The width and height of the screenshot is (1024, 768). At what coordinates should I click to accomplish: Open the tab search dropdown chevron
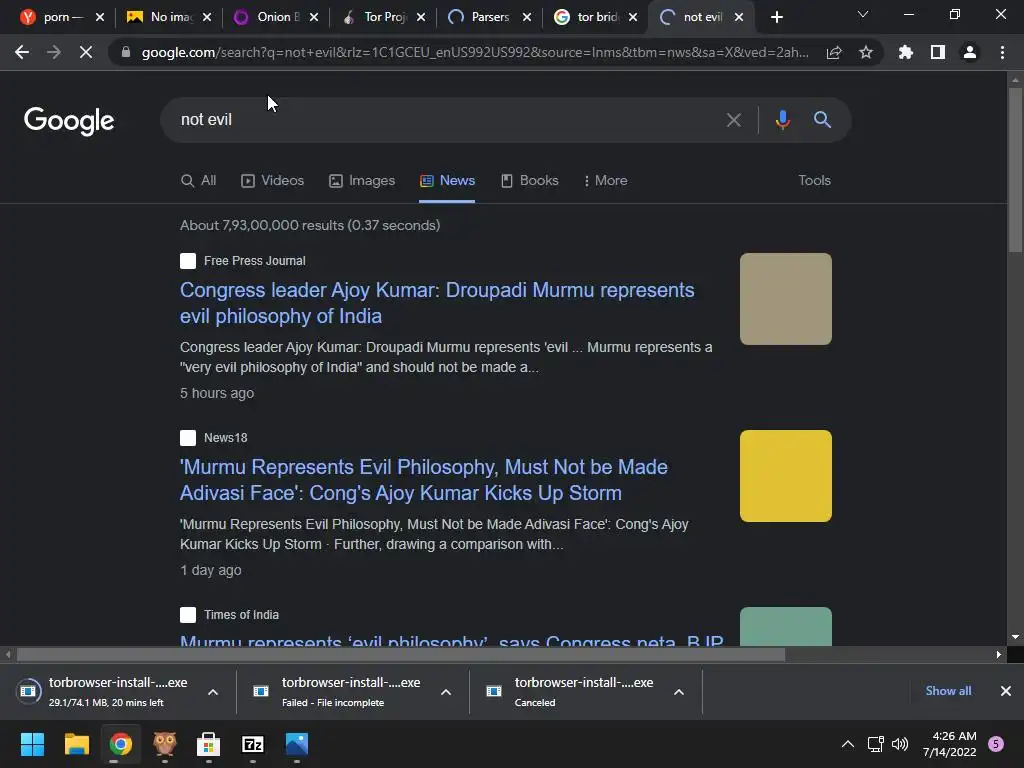(x=863, y=14)
